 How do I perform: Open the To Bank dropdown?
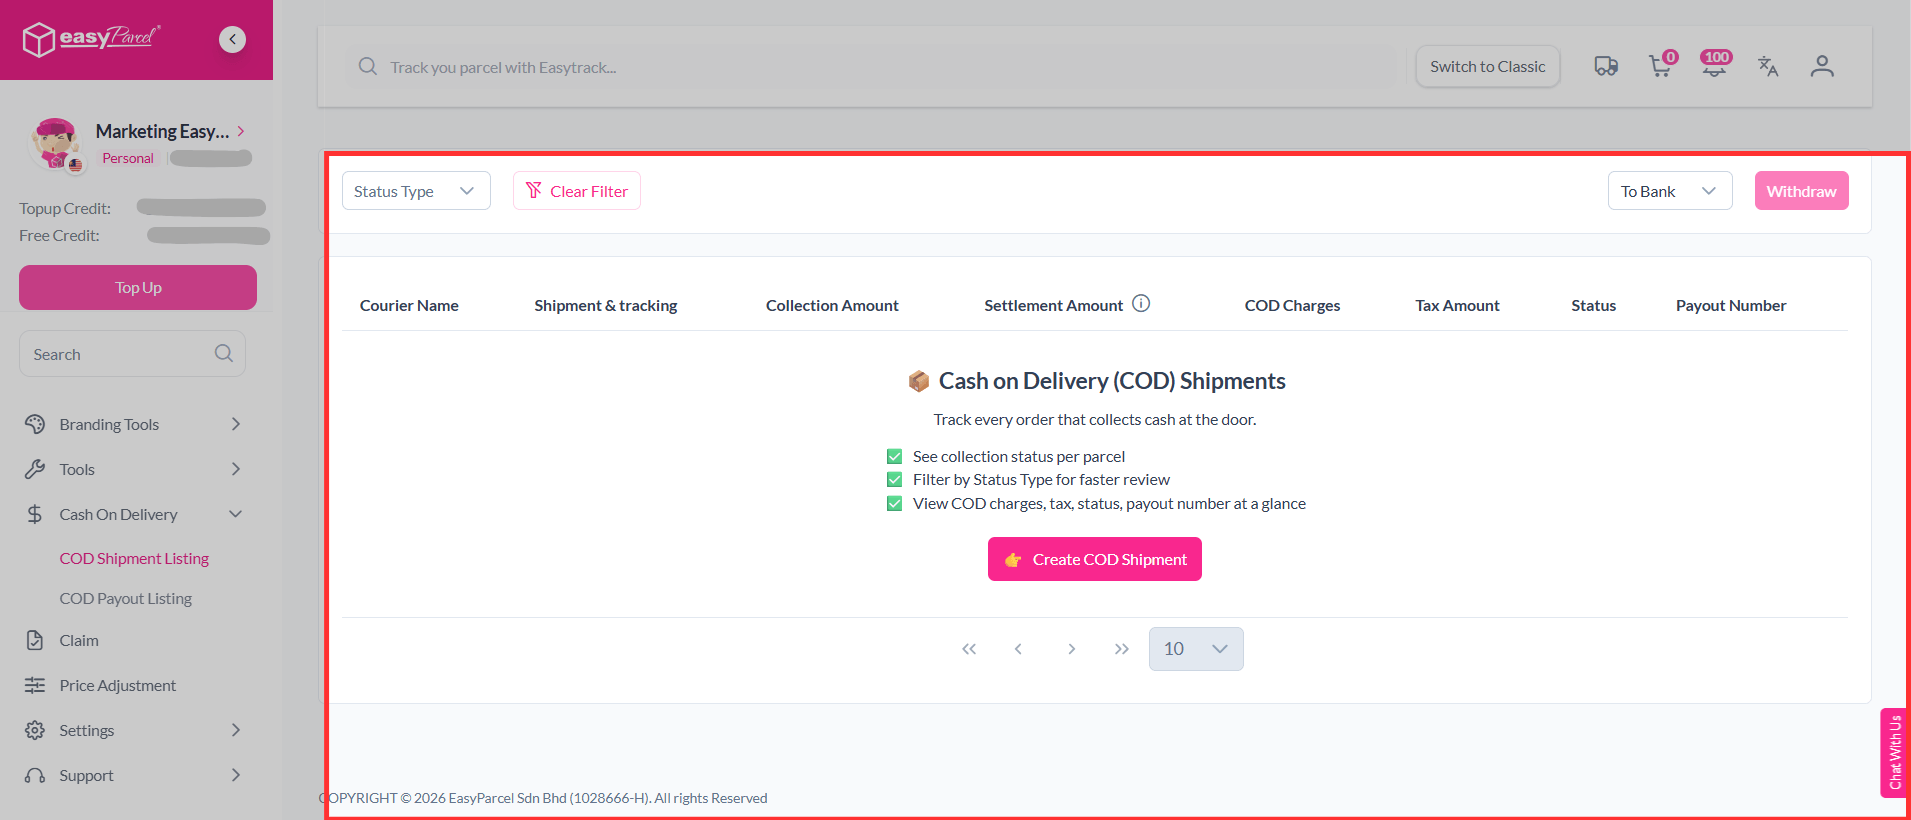point(1669,191)
